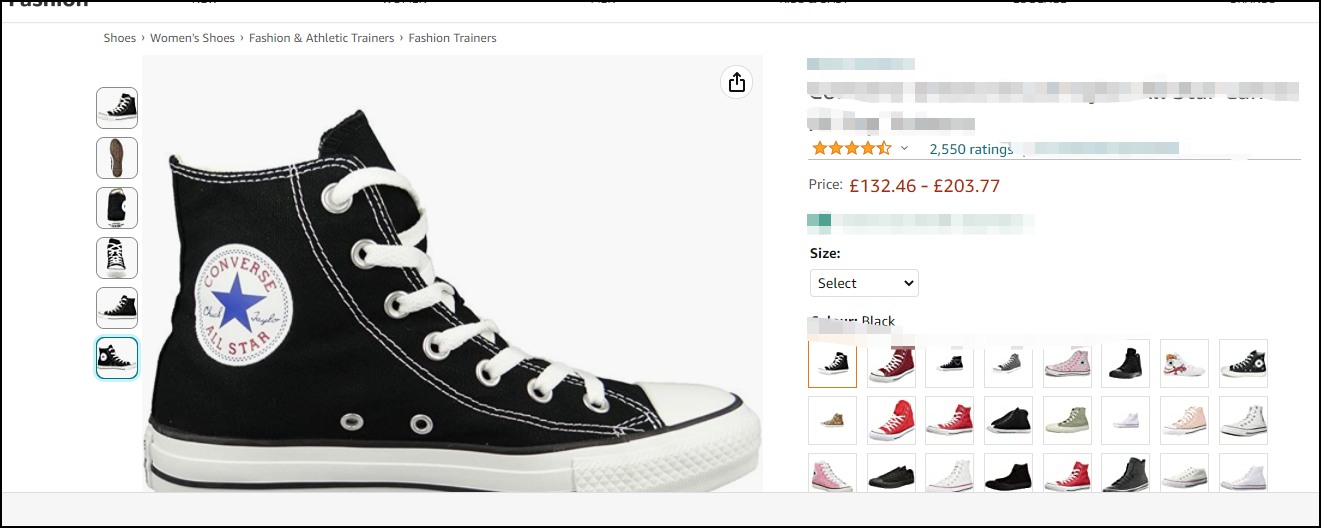
Task: Pick the pink high-top swatch in first row
Action: click(x=1067, y=364)
